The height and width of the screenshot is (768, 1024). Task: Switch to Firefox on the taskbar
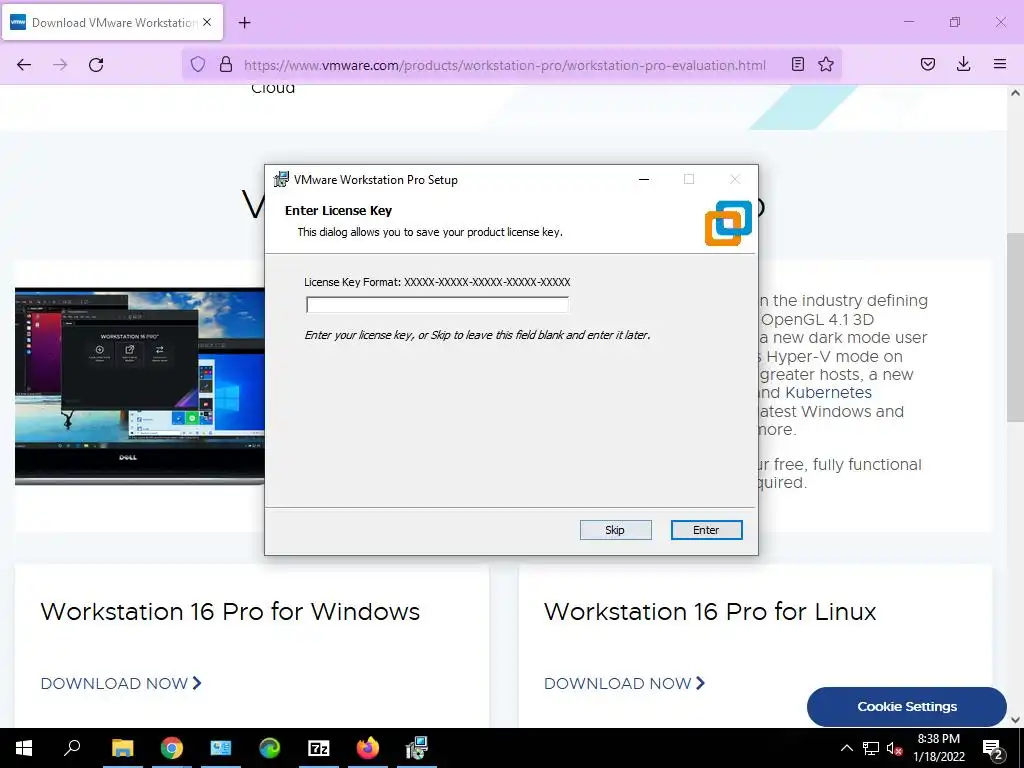(367, 748)
